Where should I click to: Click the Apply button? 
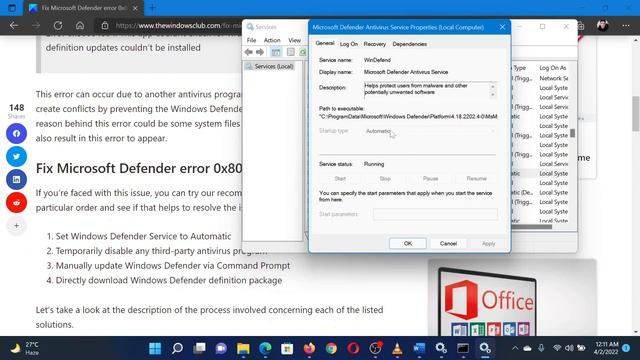tap(488, 243)
